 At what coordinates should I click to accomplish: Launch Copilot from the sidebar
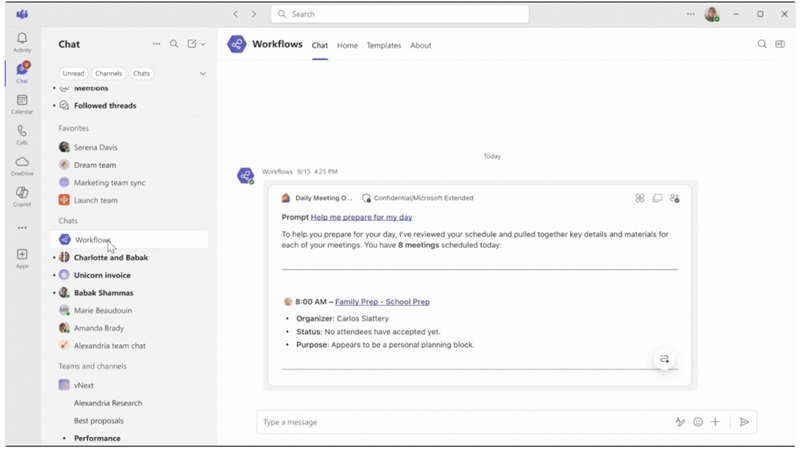pos(22,195)
